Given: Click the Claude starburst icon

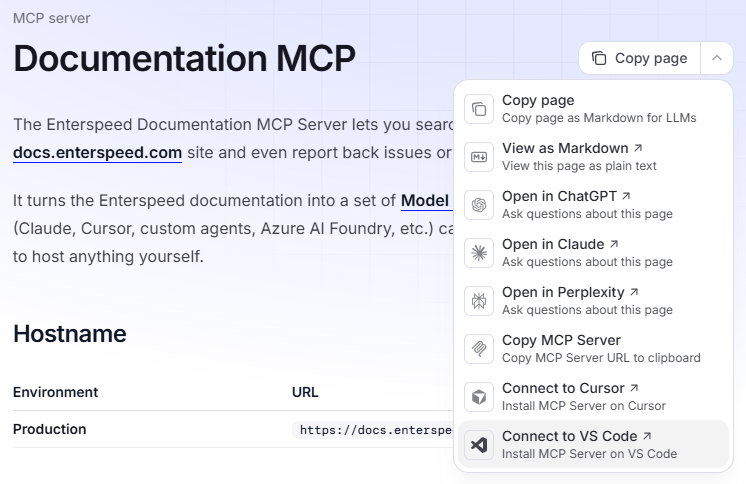Looking at the screenshot, I should click(479, 253).
